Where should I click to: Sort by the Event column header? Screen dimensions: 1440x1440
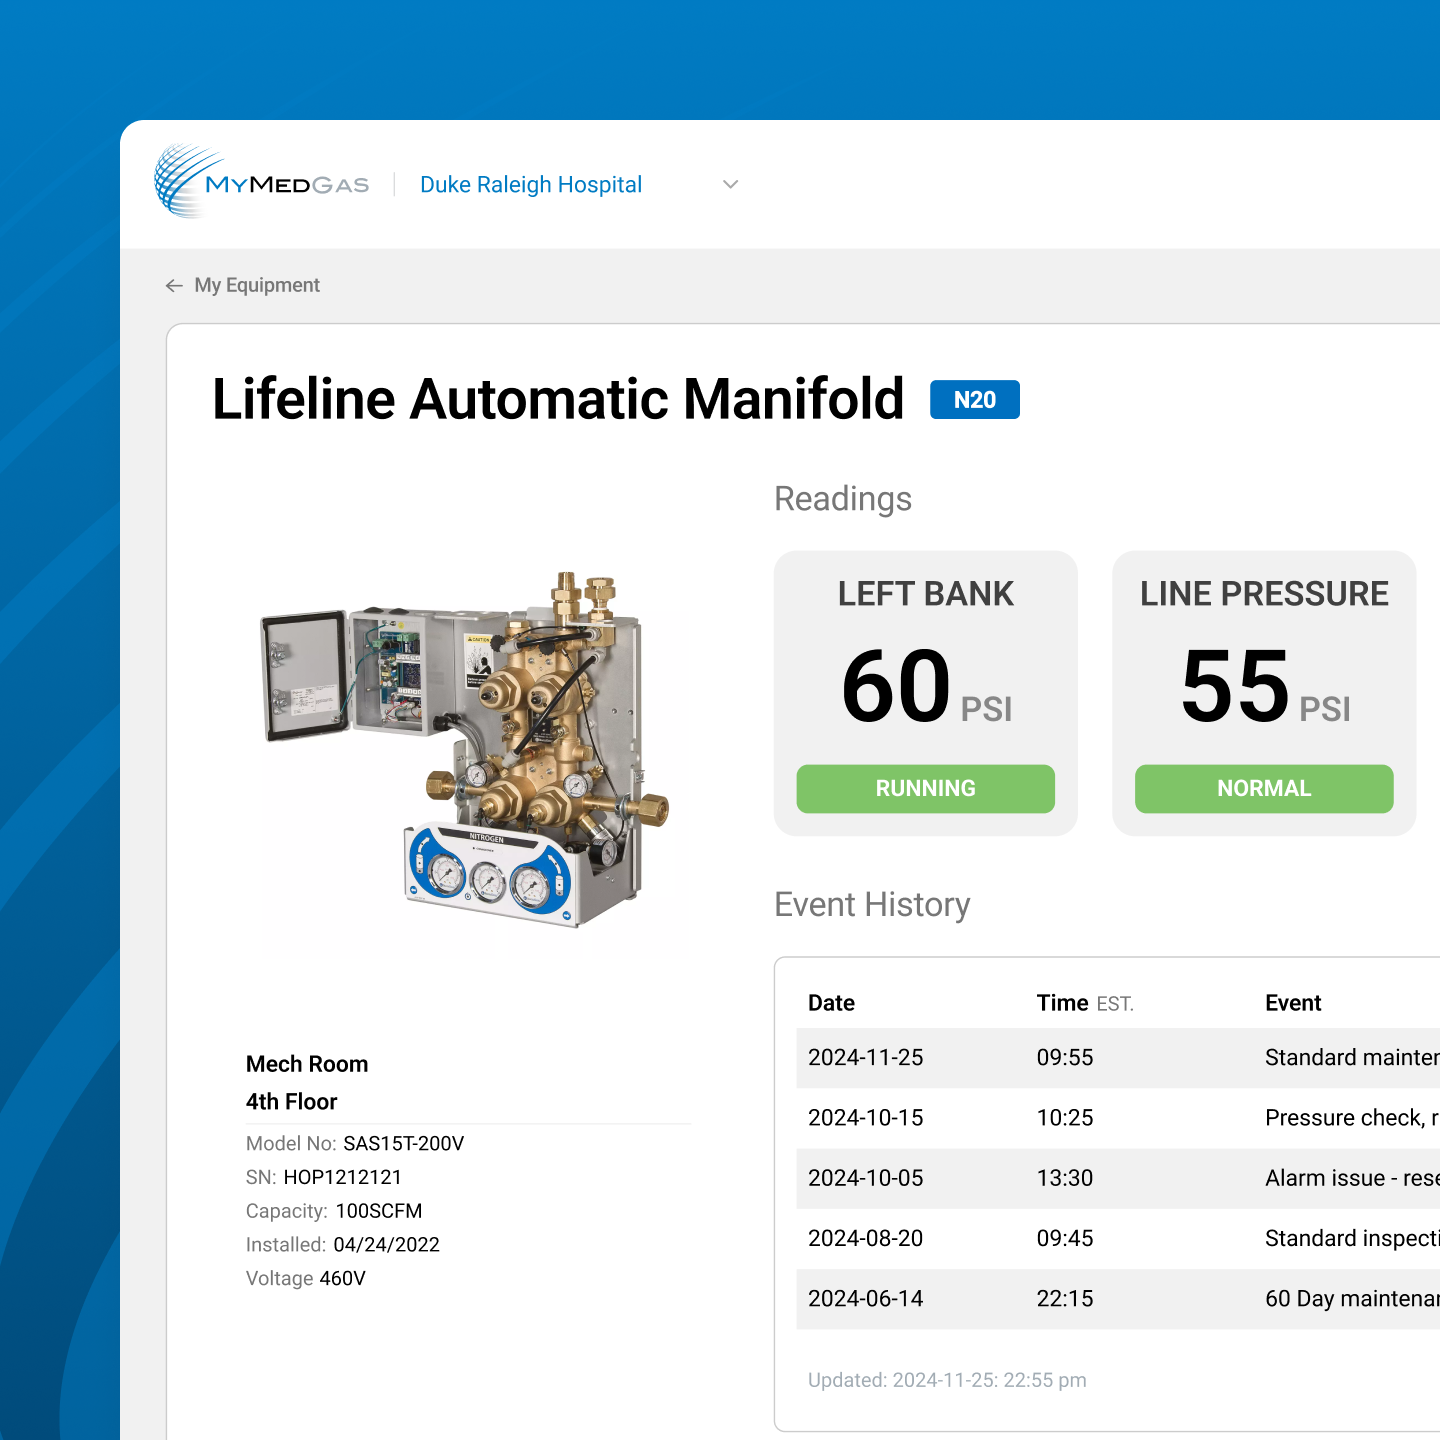click(1293, 1003)
